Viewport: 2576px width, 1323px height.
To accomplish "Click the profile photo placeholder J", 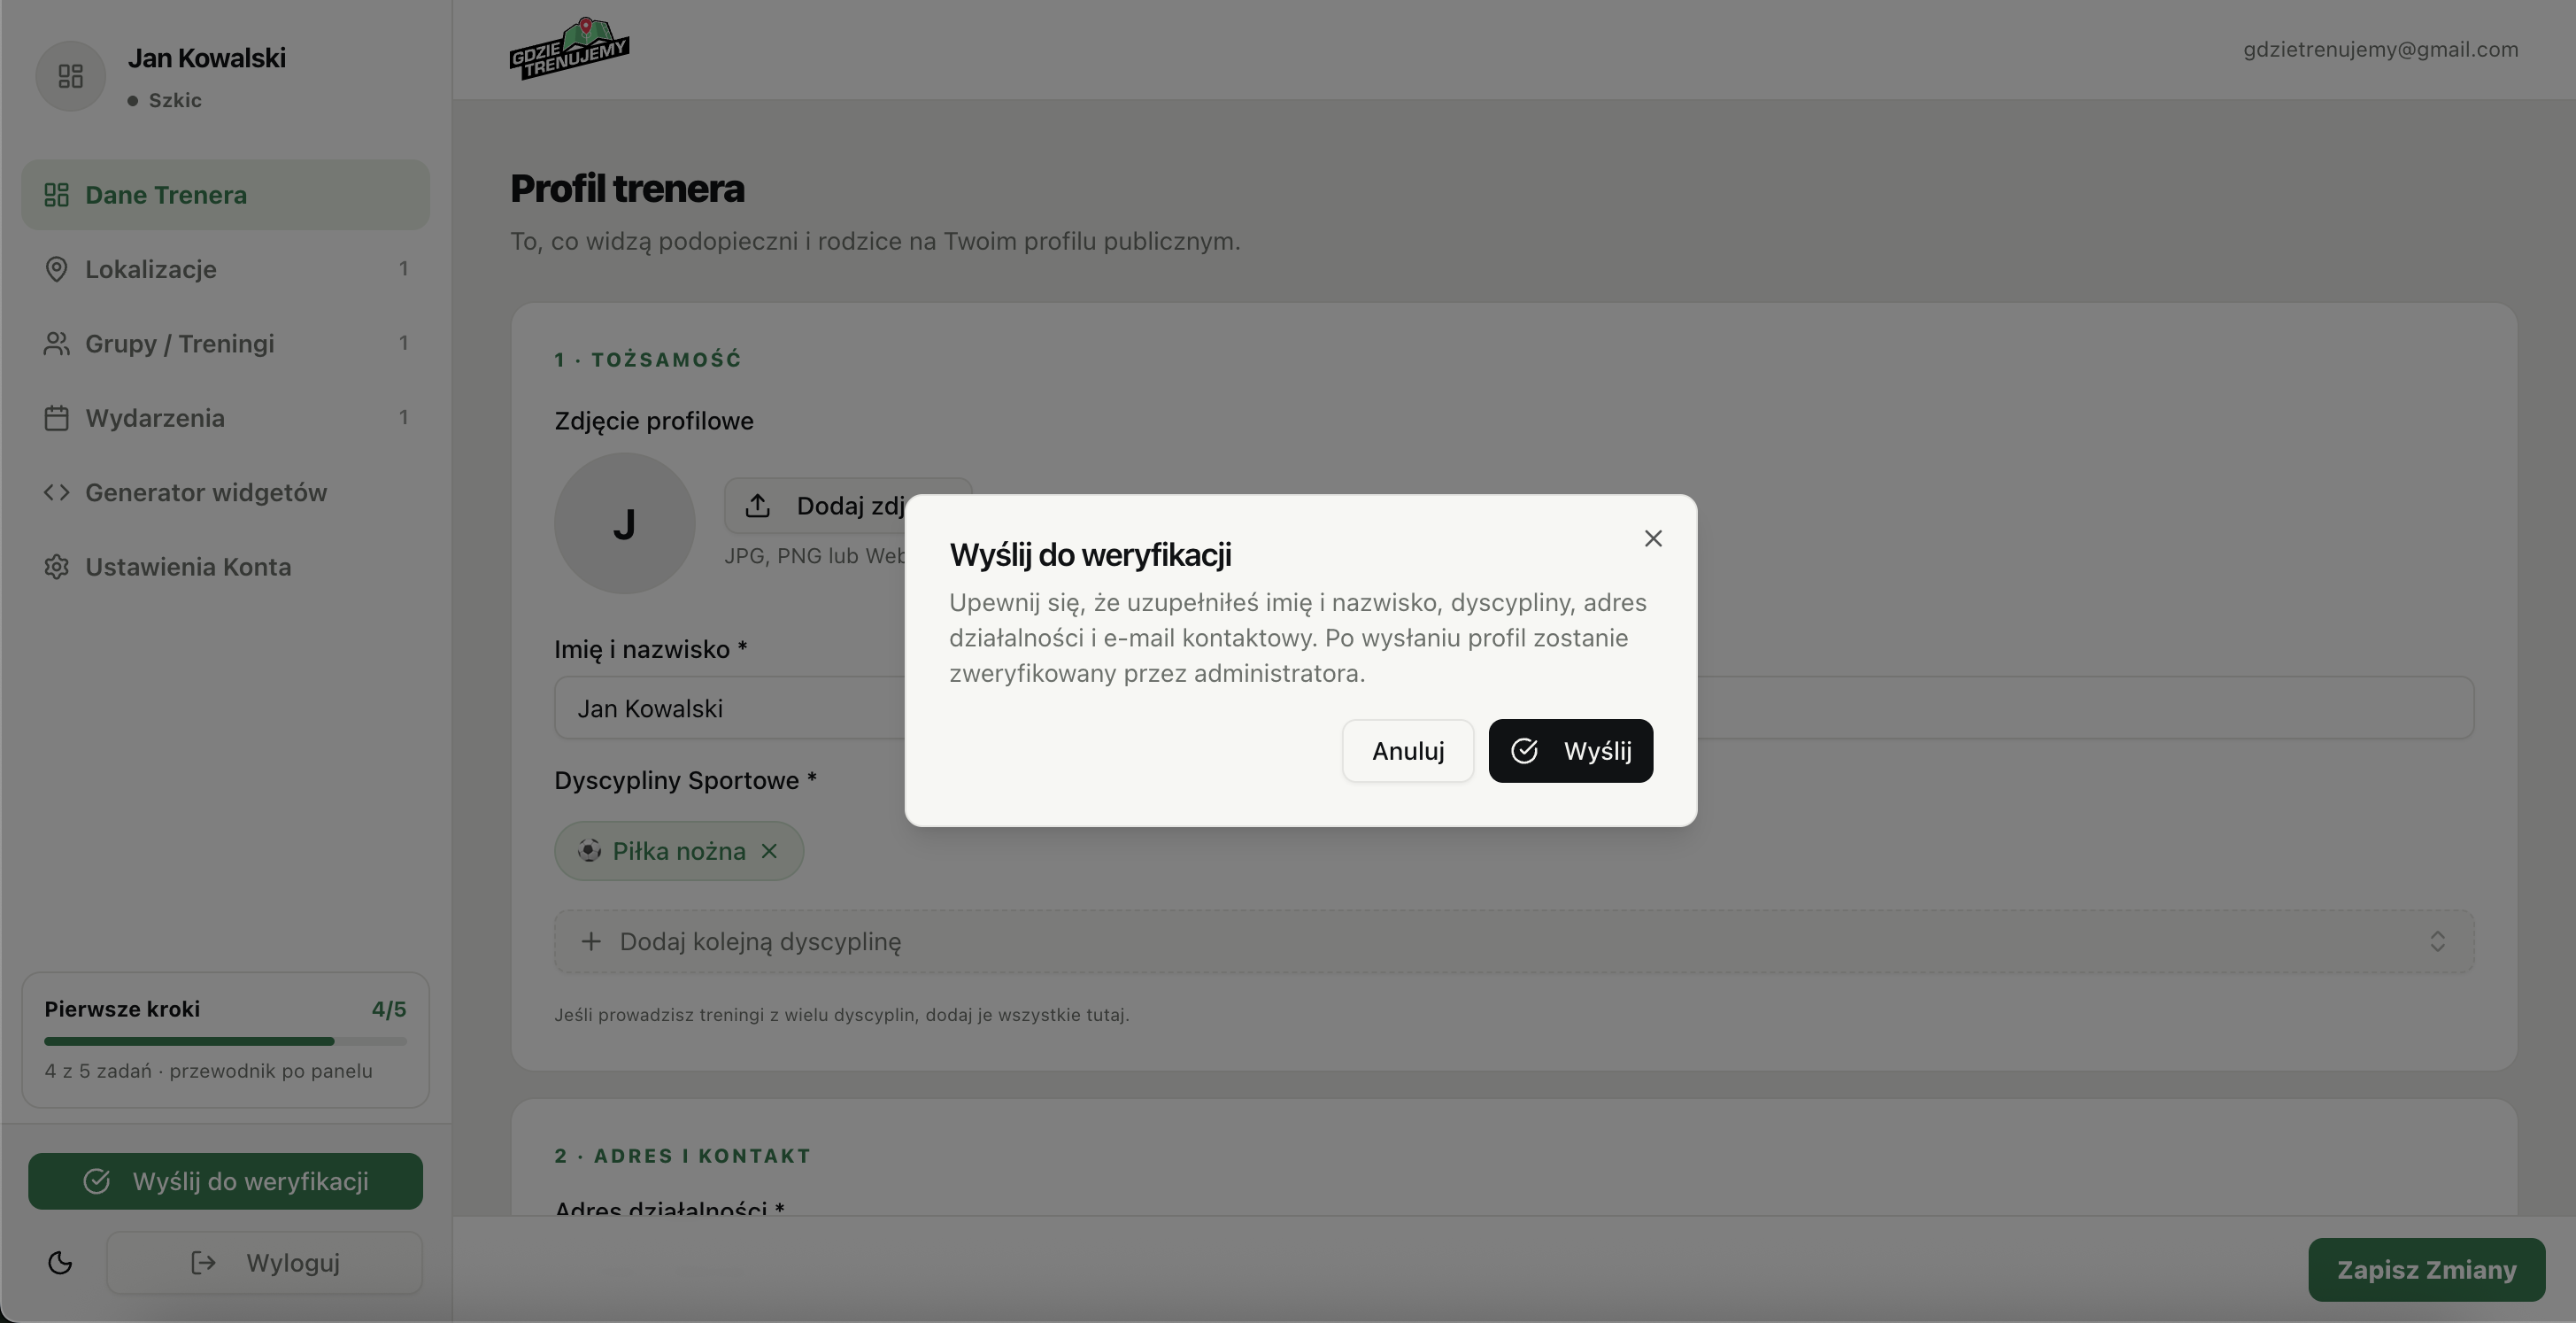I will [625, 524].
